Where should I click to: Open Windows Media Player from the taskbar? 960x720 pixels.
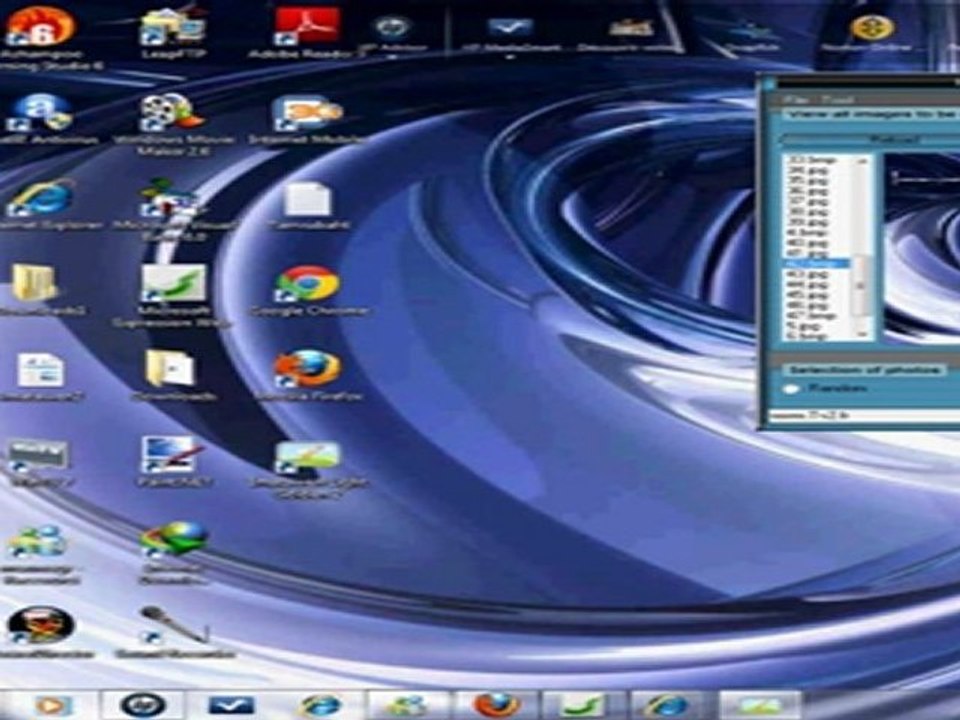(53, 705)
